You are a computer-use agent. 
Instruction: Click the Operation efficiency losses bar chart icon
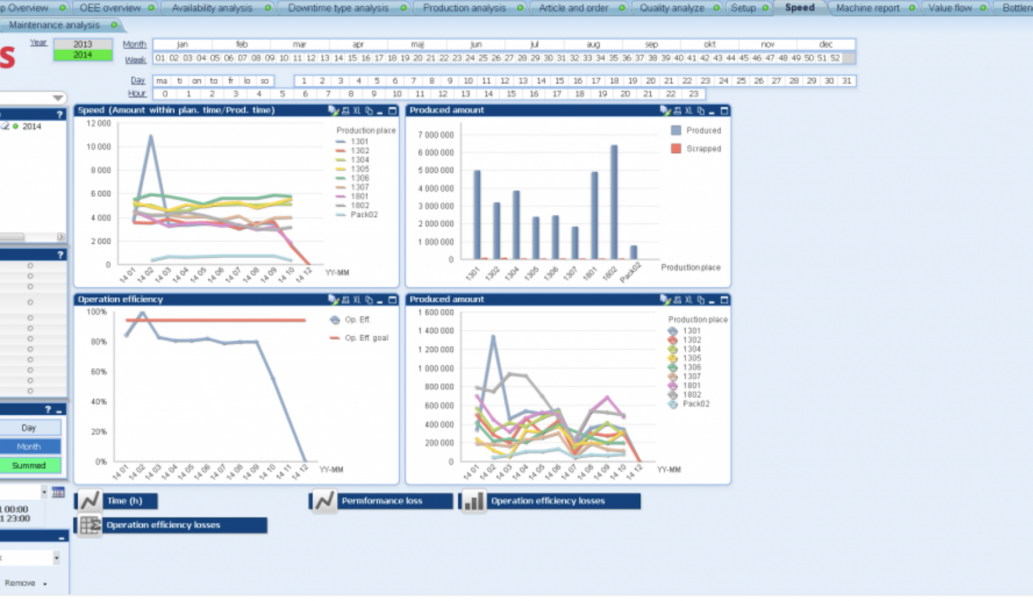pos(473,501)
